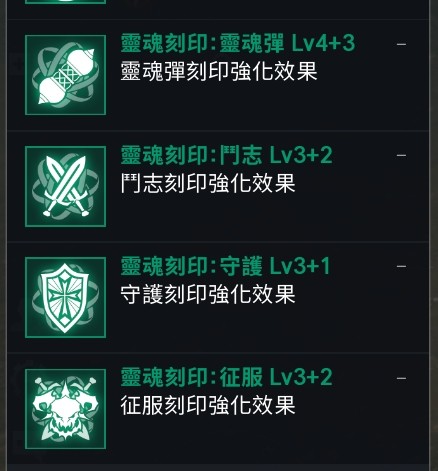Click description 靈魂彈刻印強化效果
Screen dimensions: 438x471
[219, 71]
